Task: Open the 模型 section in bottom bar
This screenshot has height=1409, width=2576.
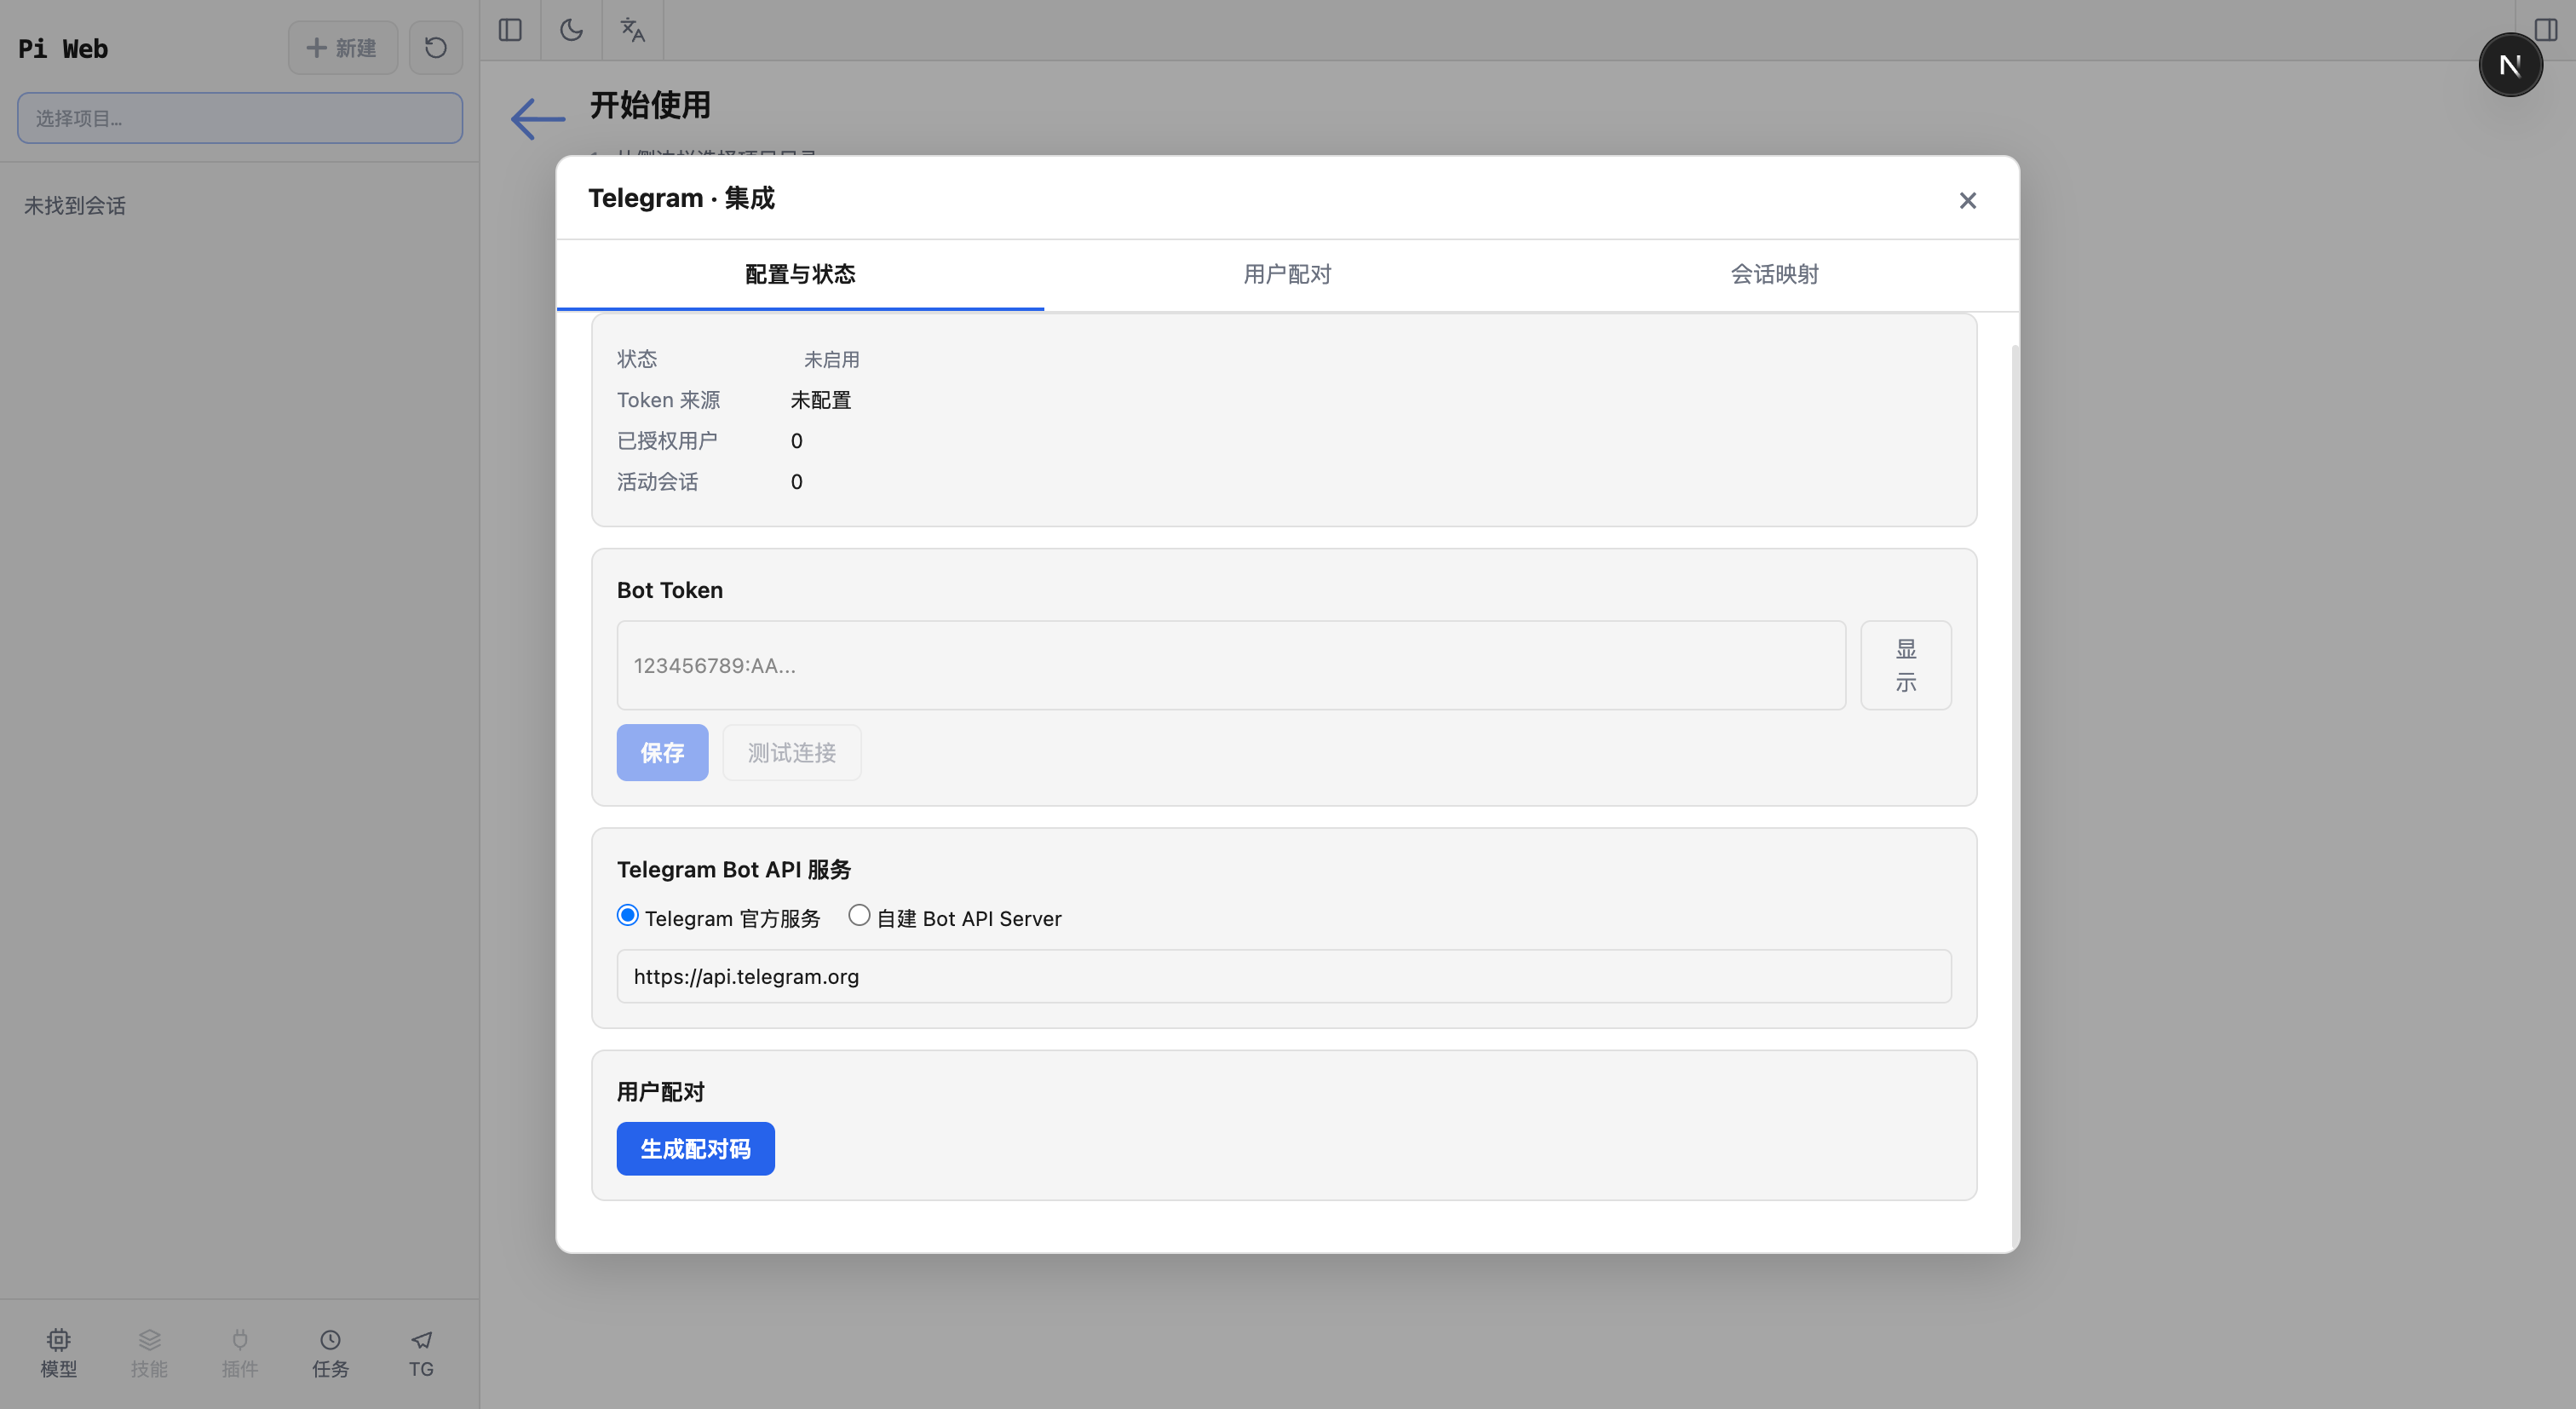Action: pyautogui.click(x=59, y=1354)
